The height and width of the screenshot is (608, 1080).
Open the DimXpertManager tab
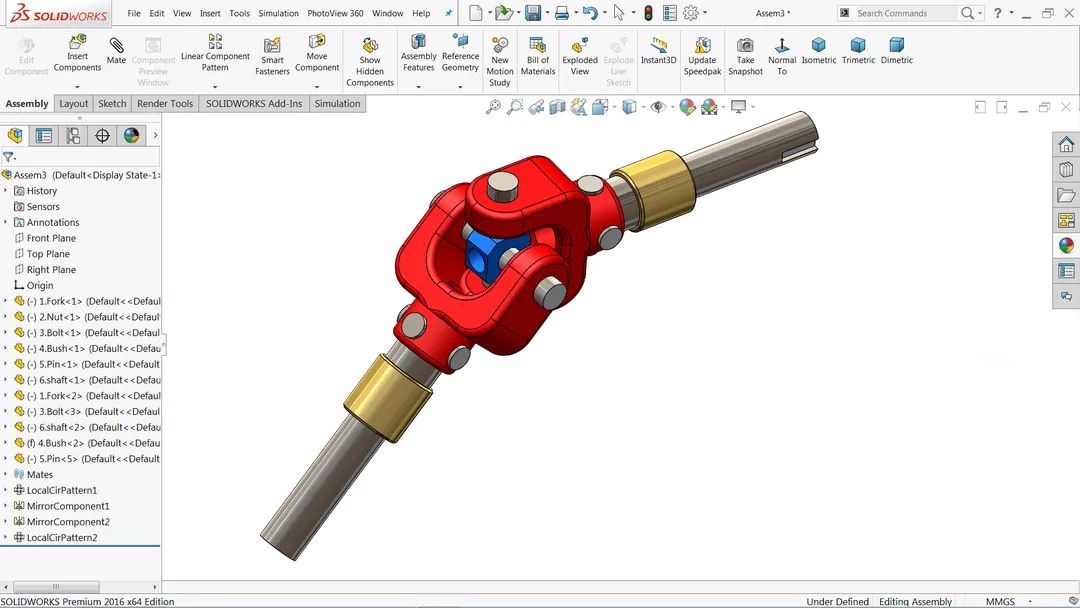(x=102, y=136)
